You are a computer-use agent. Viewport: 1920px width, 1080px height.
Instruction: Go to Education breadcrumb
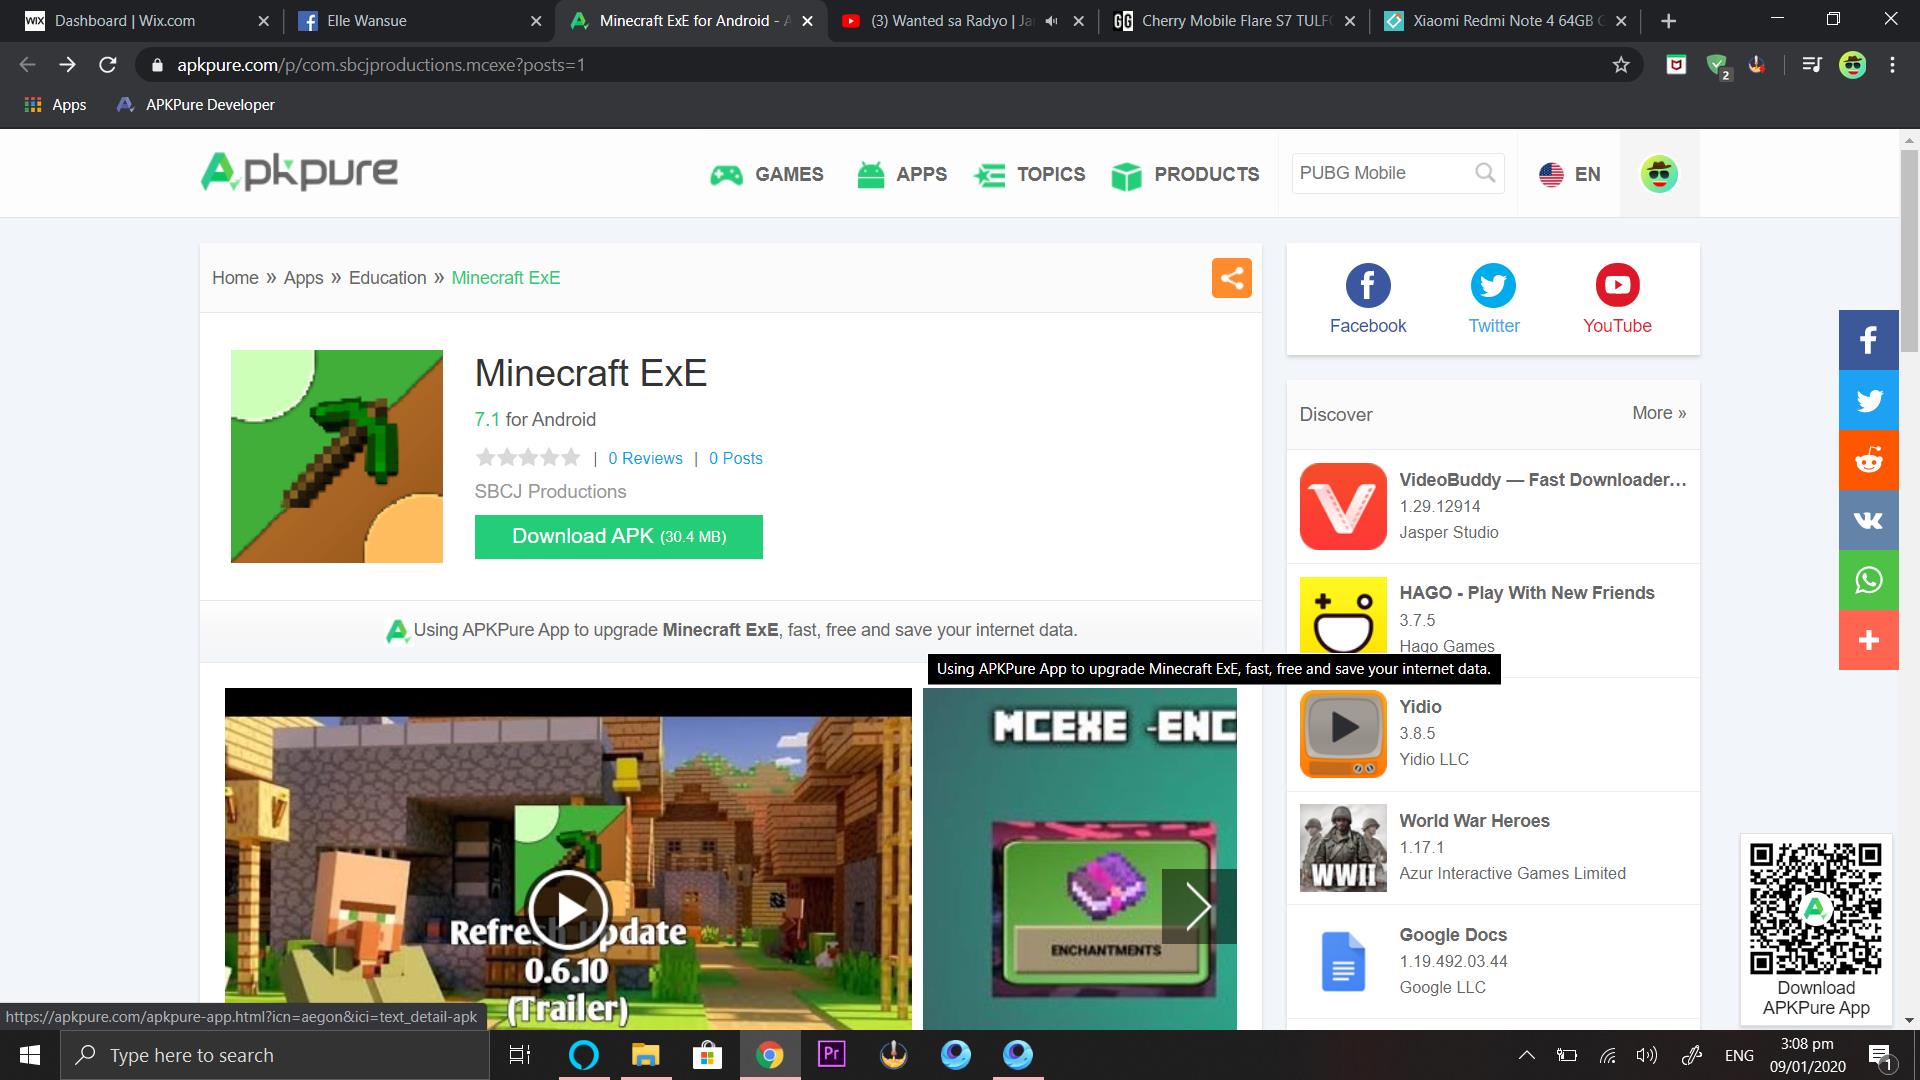387,278
